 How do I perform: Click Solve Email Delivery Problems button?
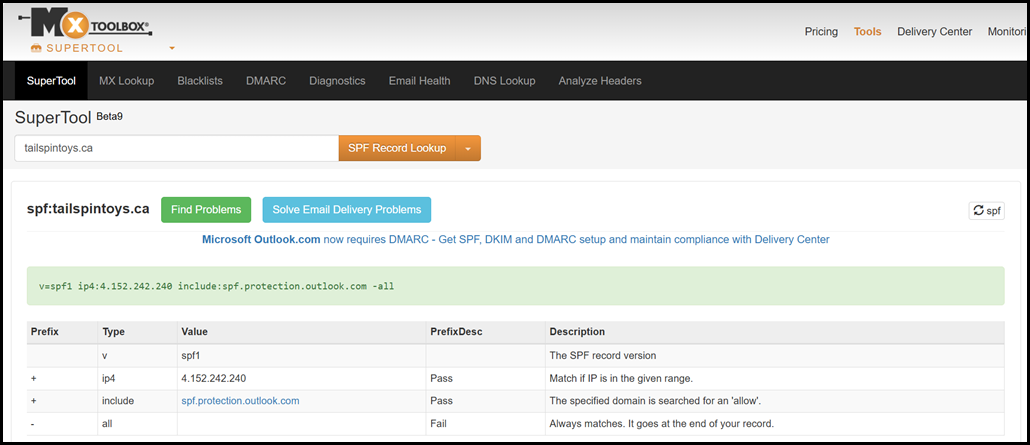(x=347, y=210)
